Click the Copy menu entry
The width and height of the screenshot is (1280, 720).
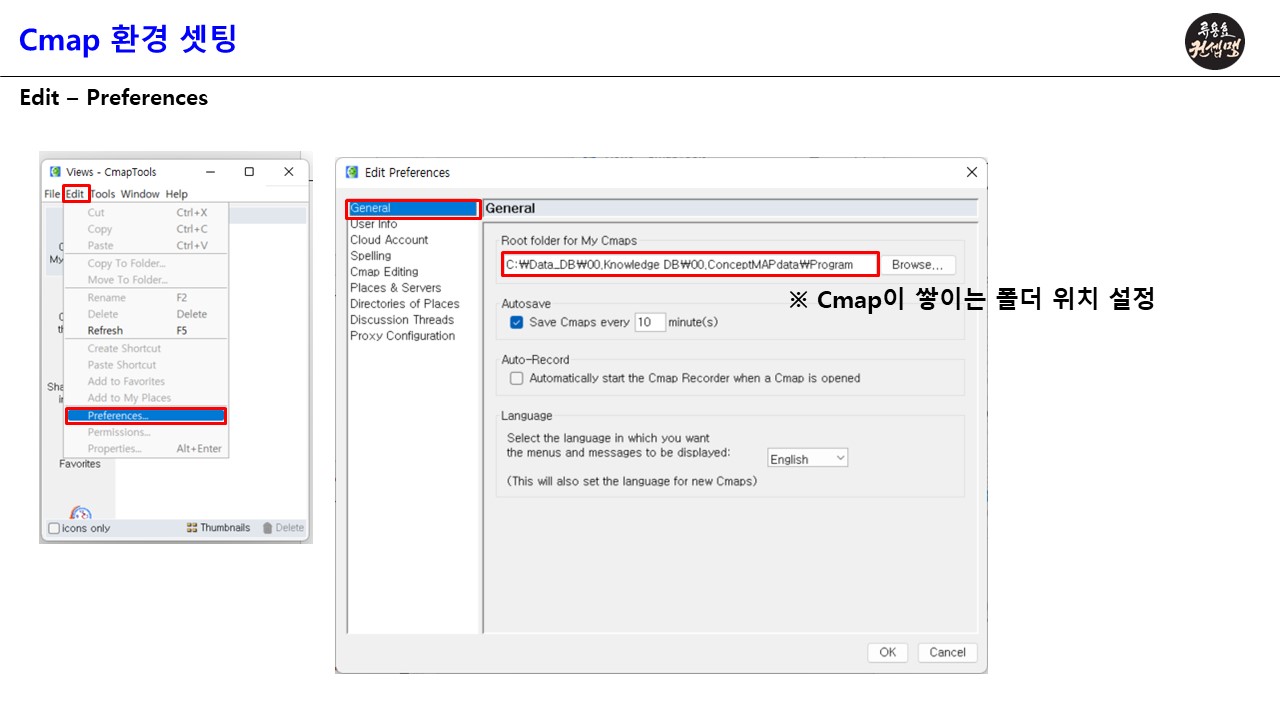[x=146, y=229]
